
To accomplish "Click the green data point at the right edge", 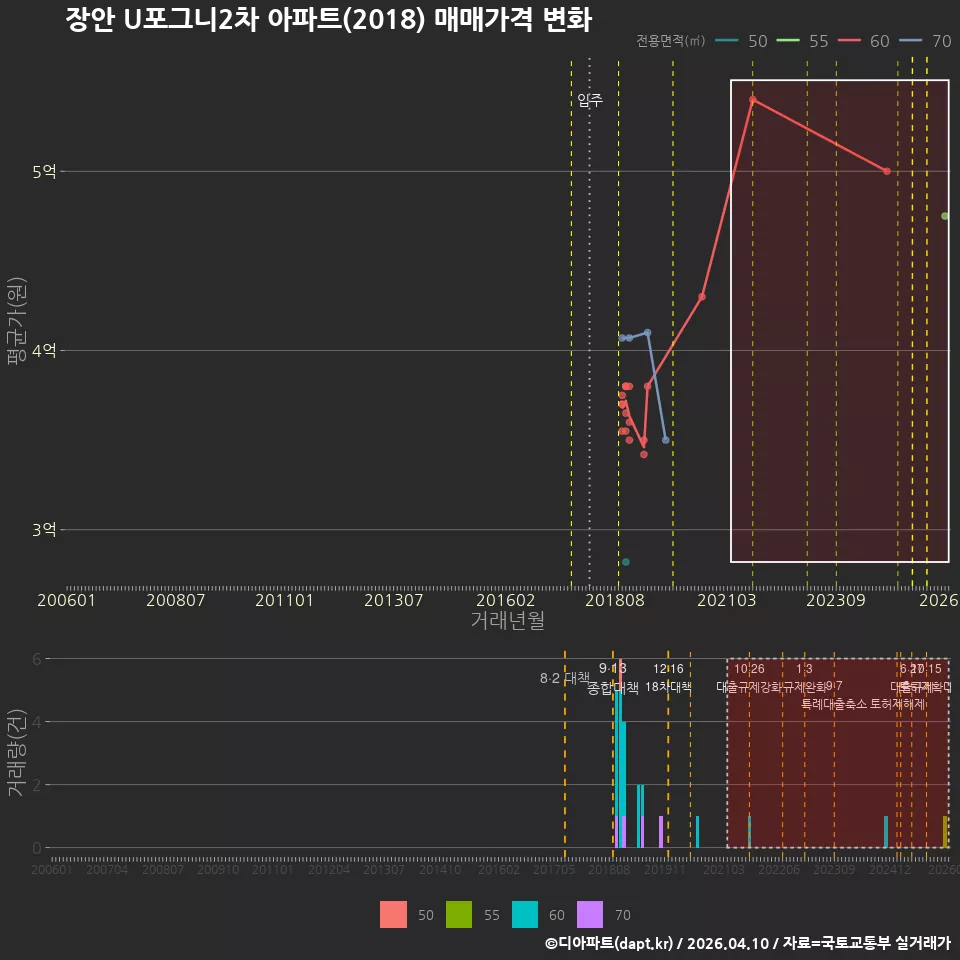I will (x=945, y=216).
